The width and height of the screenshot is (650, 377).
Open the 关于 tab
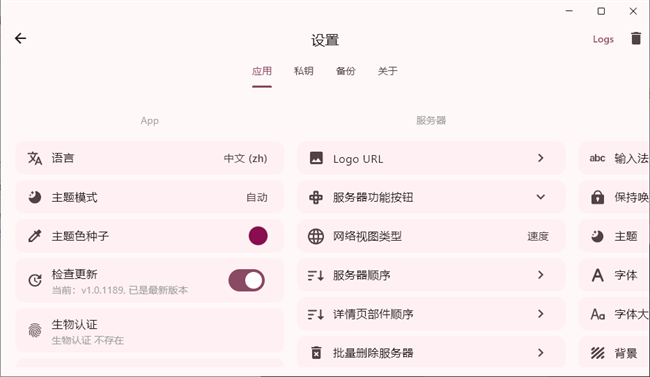pyautogui.click(x=388, y=71)
